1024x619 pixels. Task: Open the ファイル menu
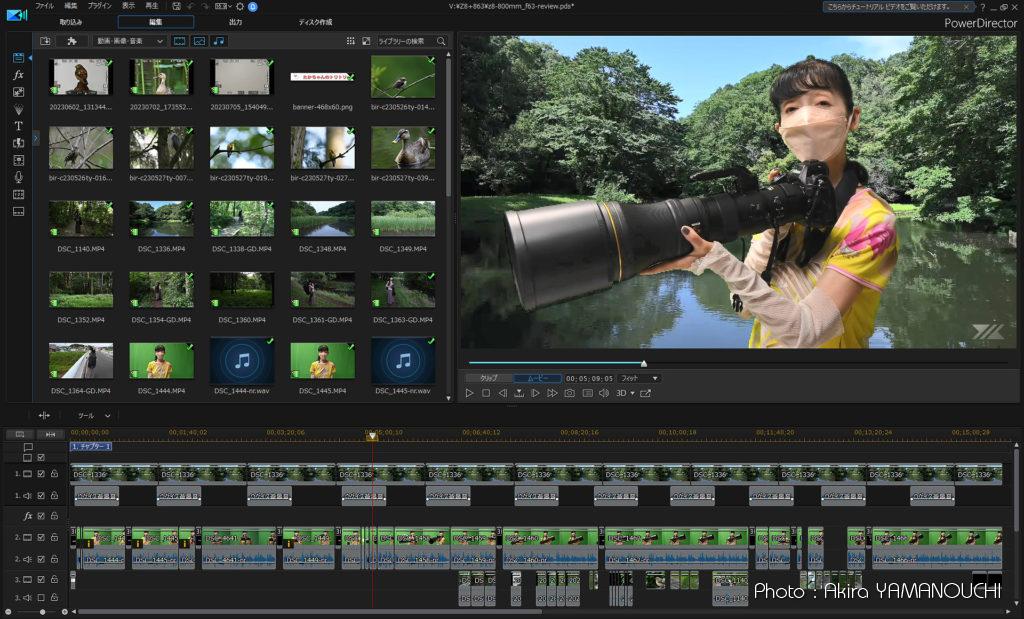(x=44, y=6)
